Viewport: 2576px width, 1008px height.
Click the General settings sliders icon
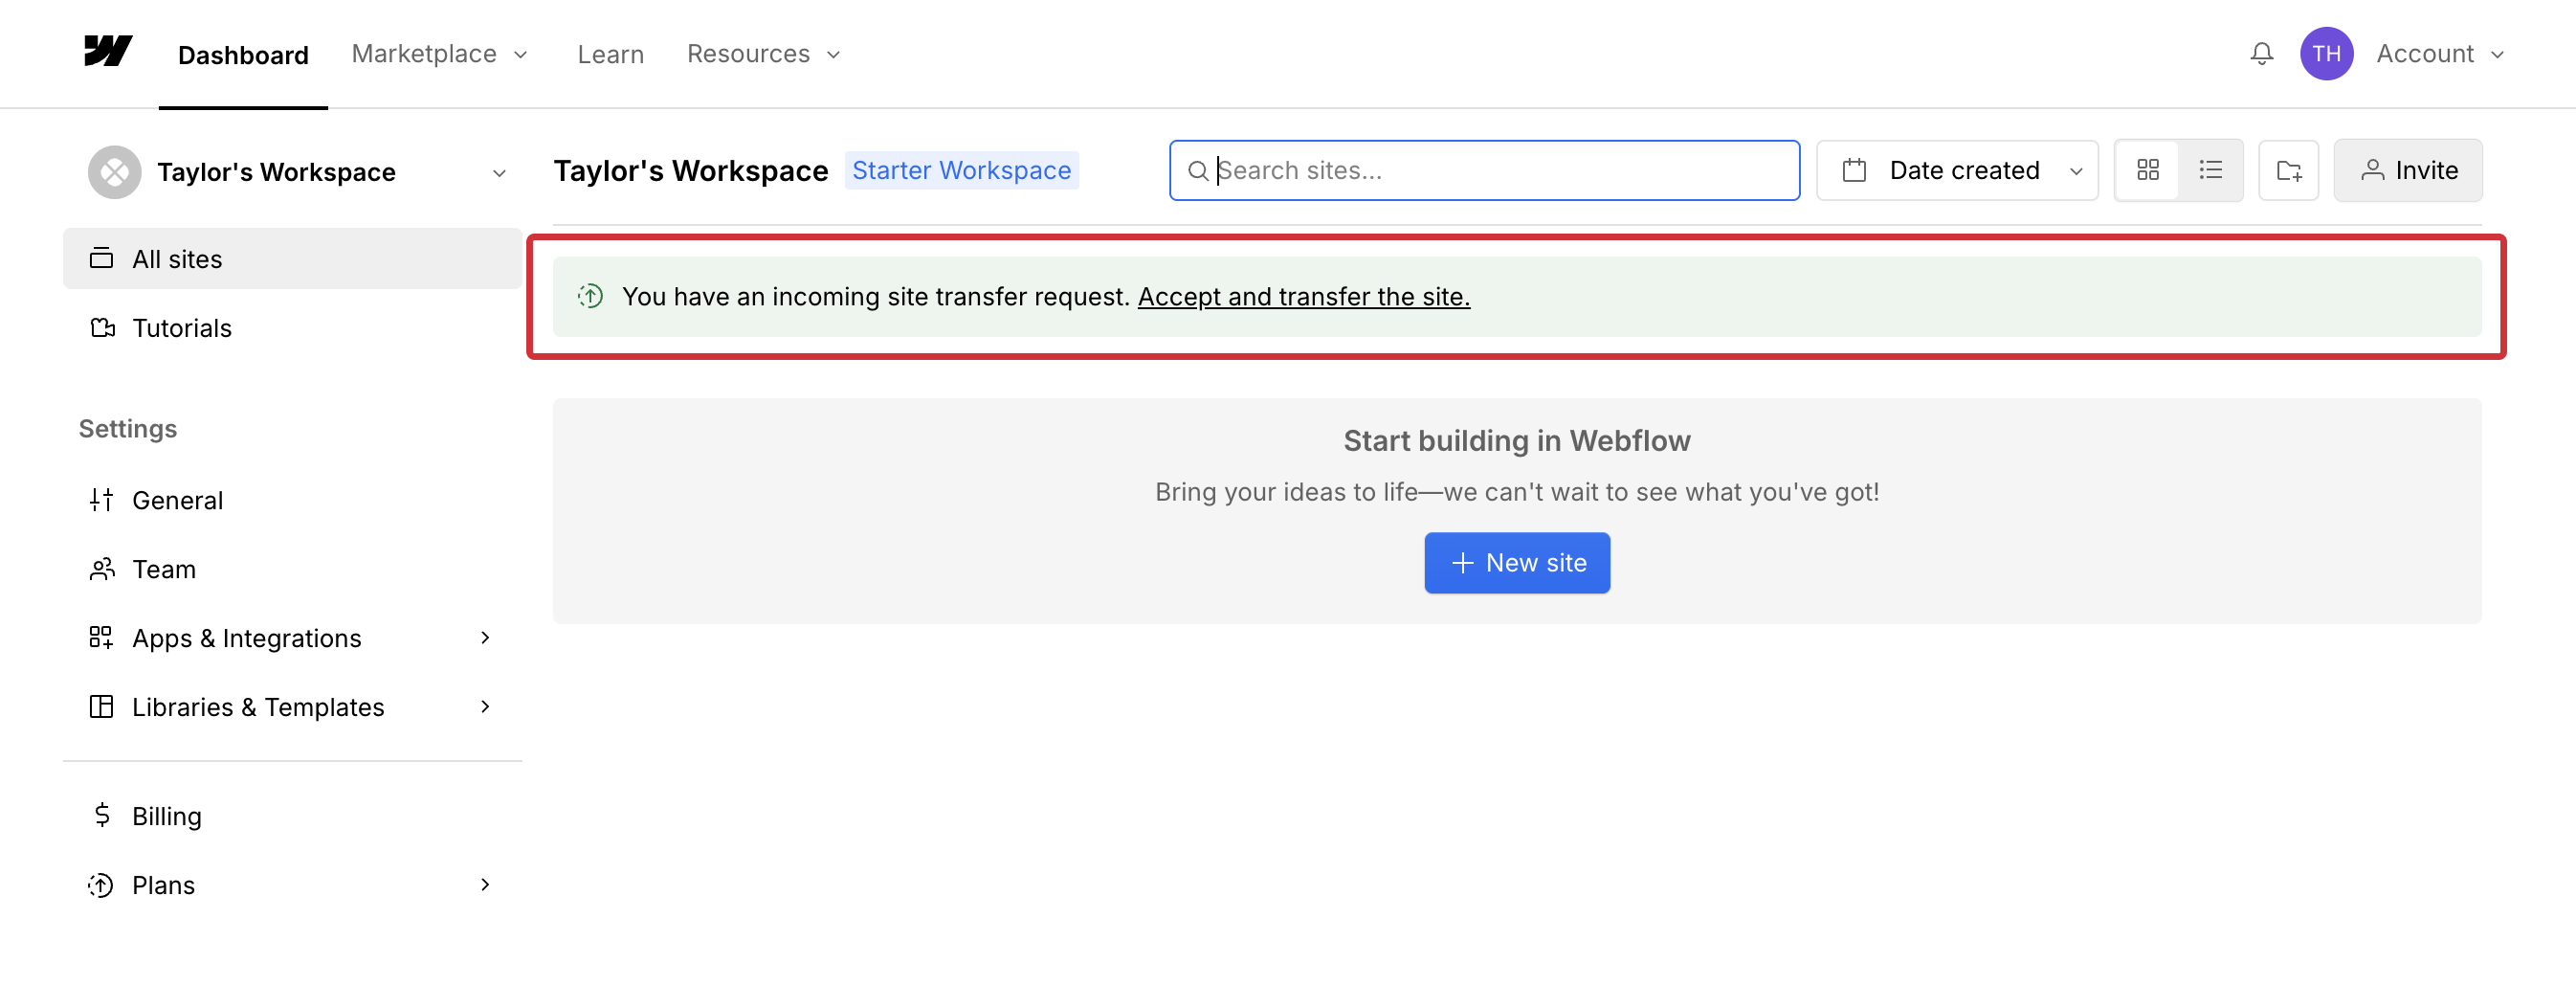pos(101,500)
